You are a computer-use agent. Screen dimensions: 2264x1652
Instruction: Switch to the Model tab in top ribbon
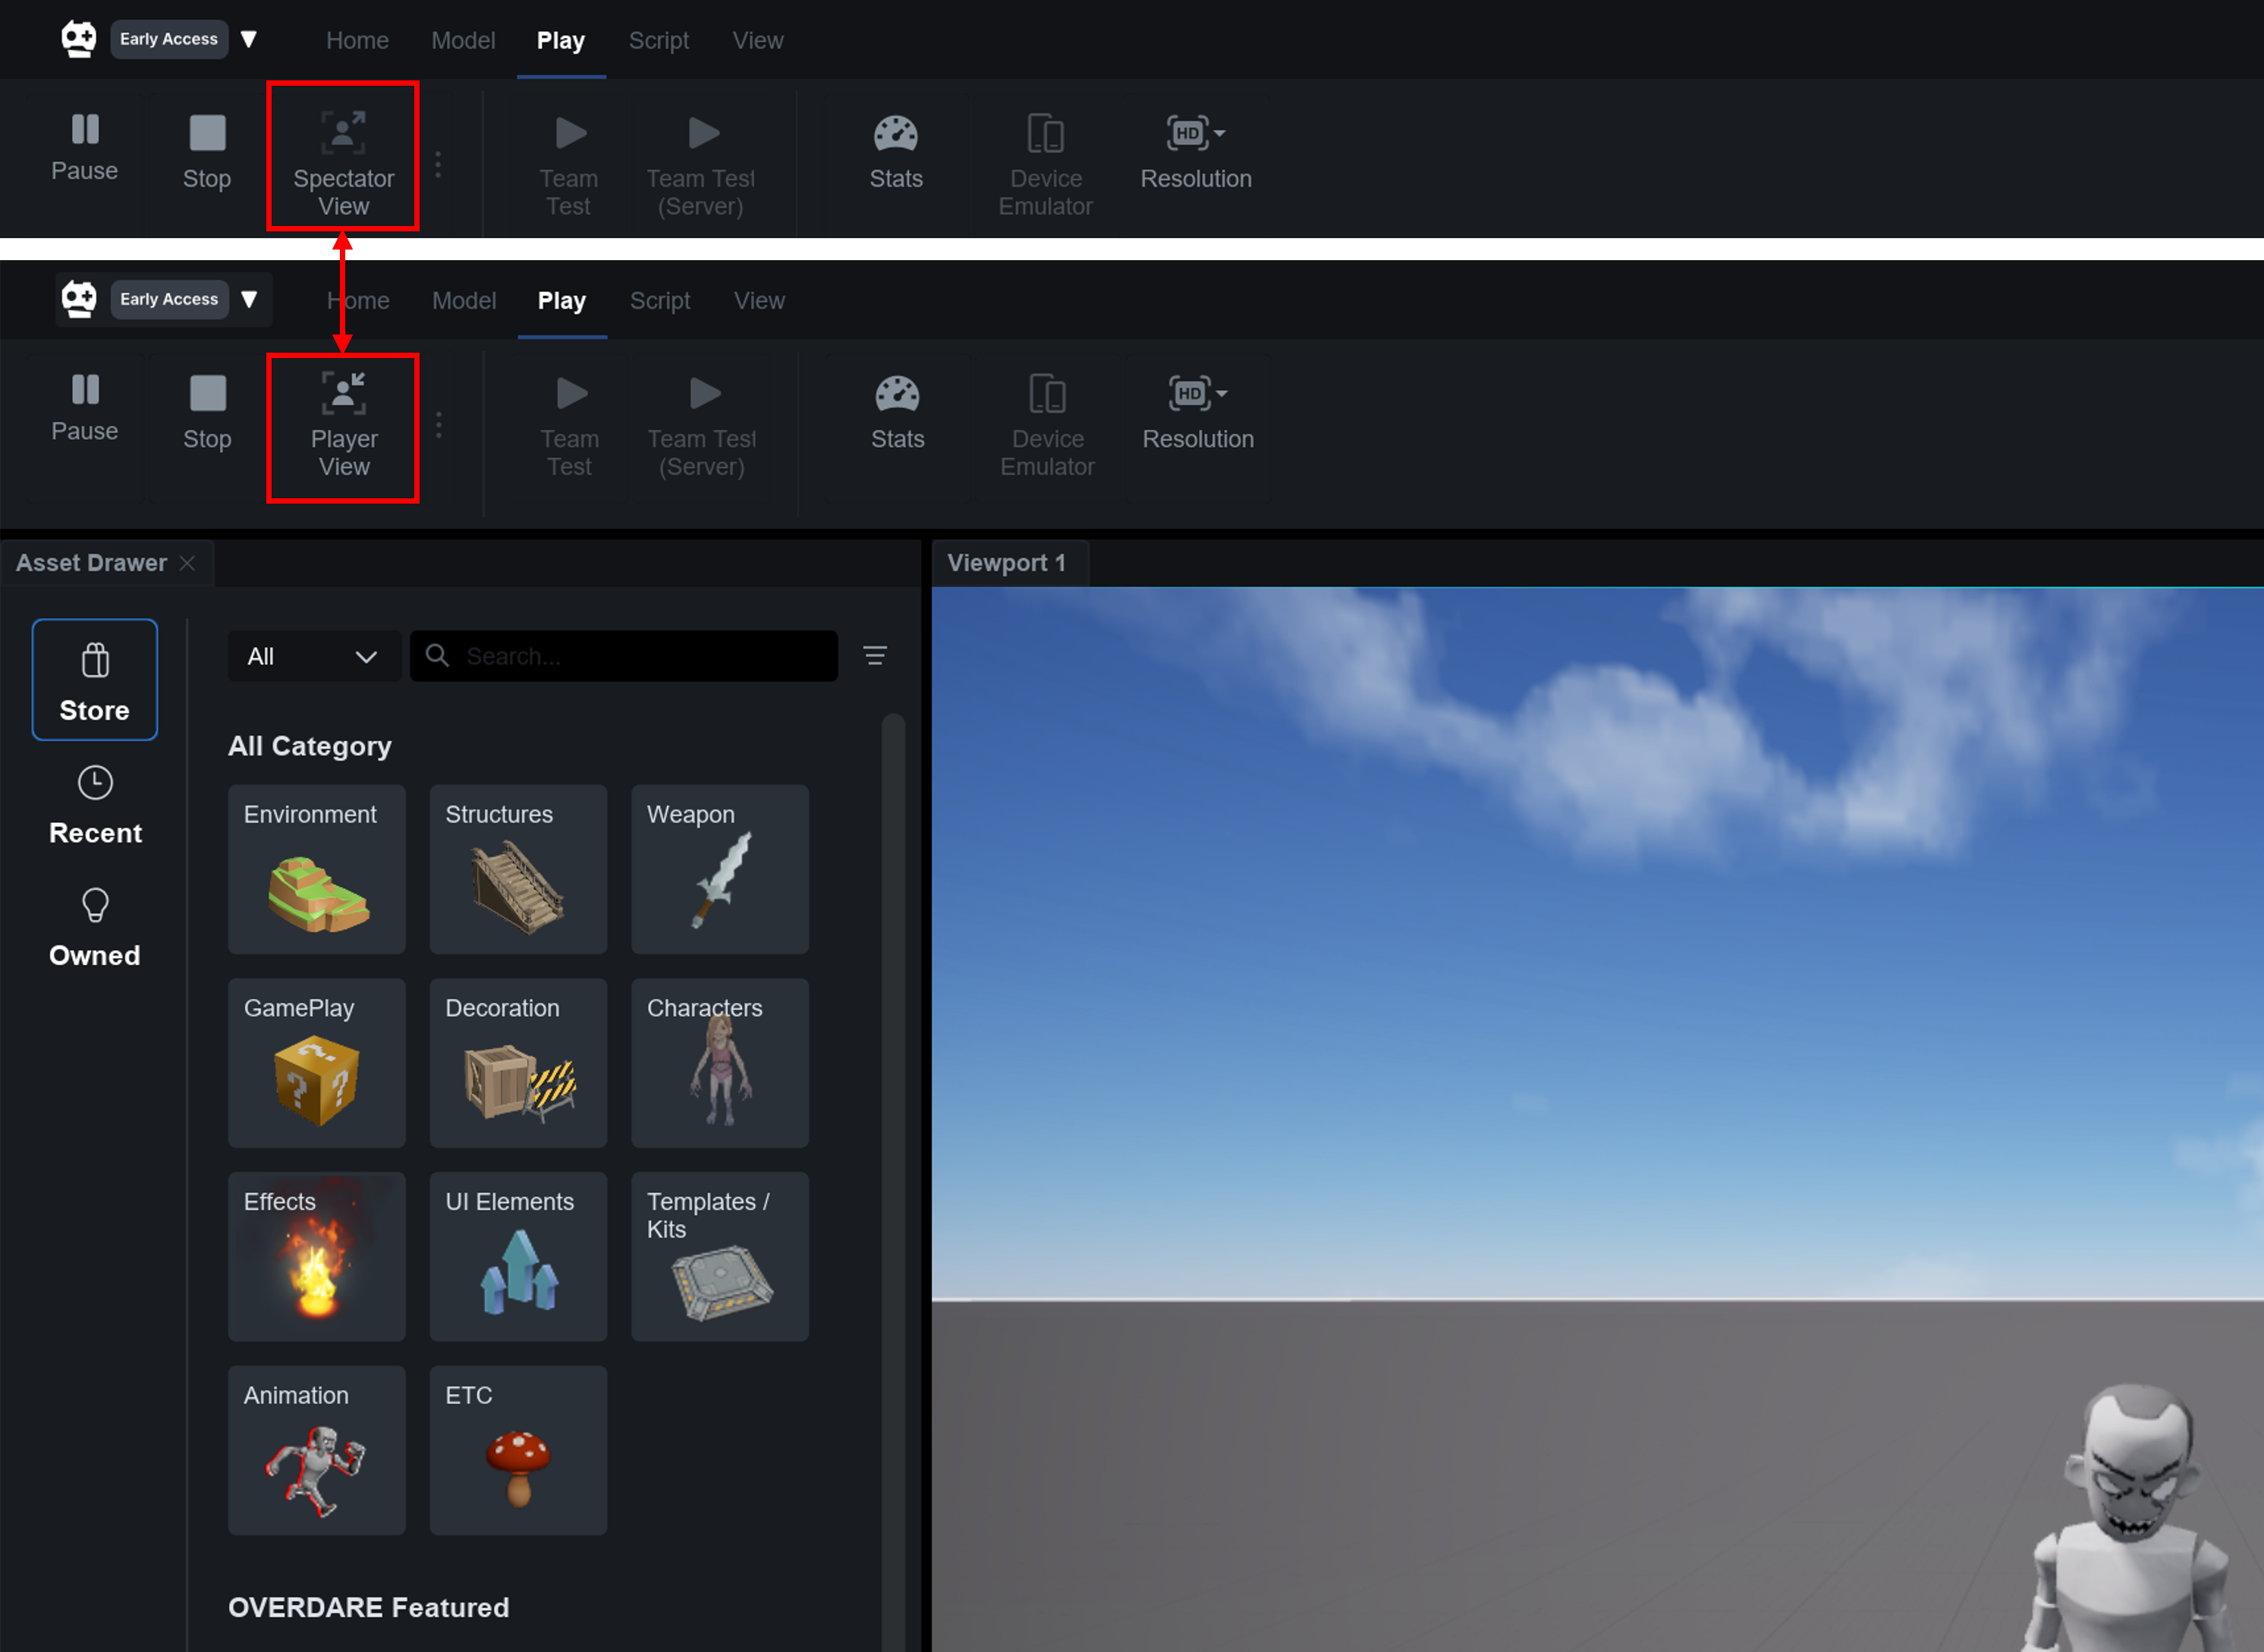463,41
